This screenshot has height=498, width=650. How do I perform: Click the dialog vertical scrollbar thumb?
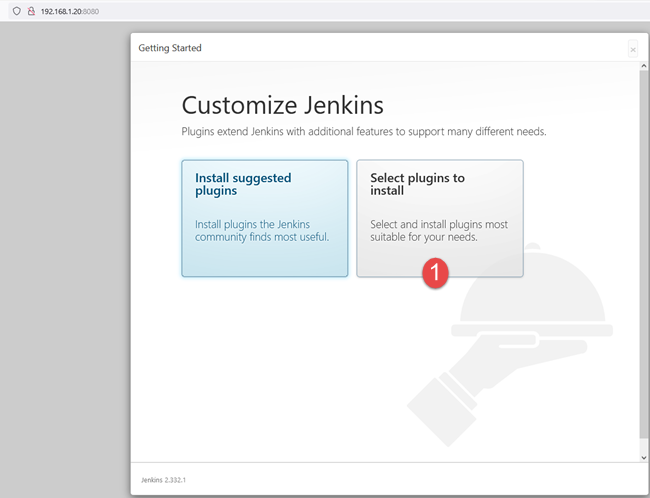643,255
